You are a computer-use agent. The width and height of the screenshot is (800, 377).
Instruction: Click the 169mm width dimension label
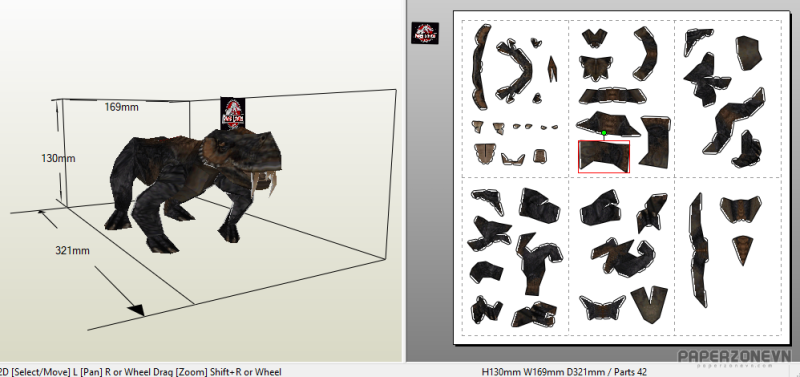point(121,107)
